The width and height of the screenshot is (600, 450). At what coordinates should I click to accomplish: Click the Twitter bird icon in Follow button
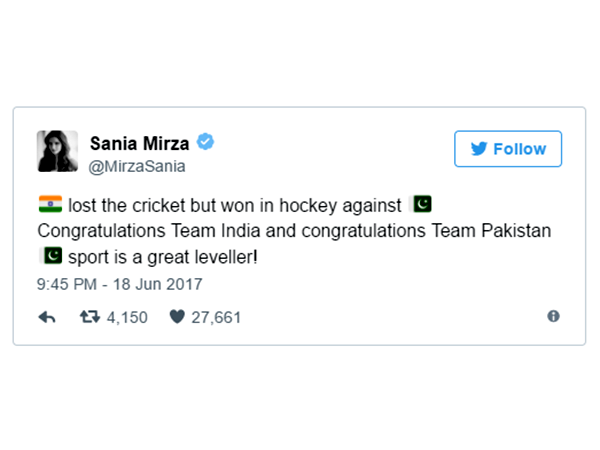click(478, 149)
